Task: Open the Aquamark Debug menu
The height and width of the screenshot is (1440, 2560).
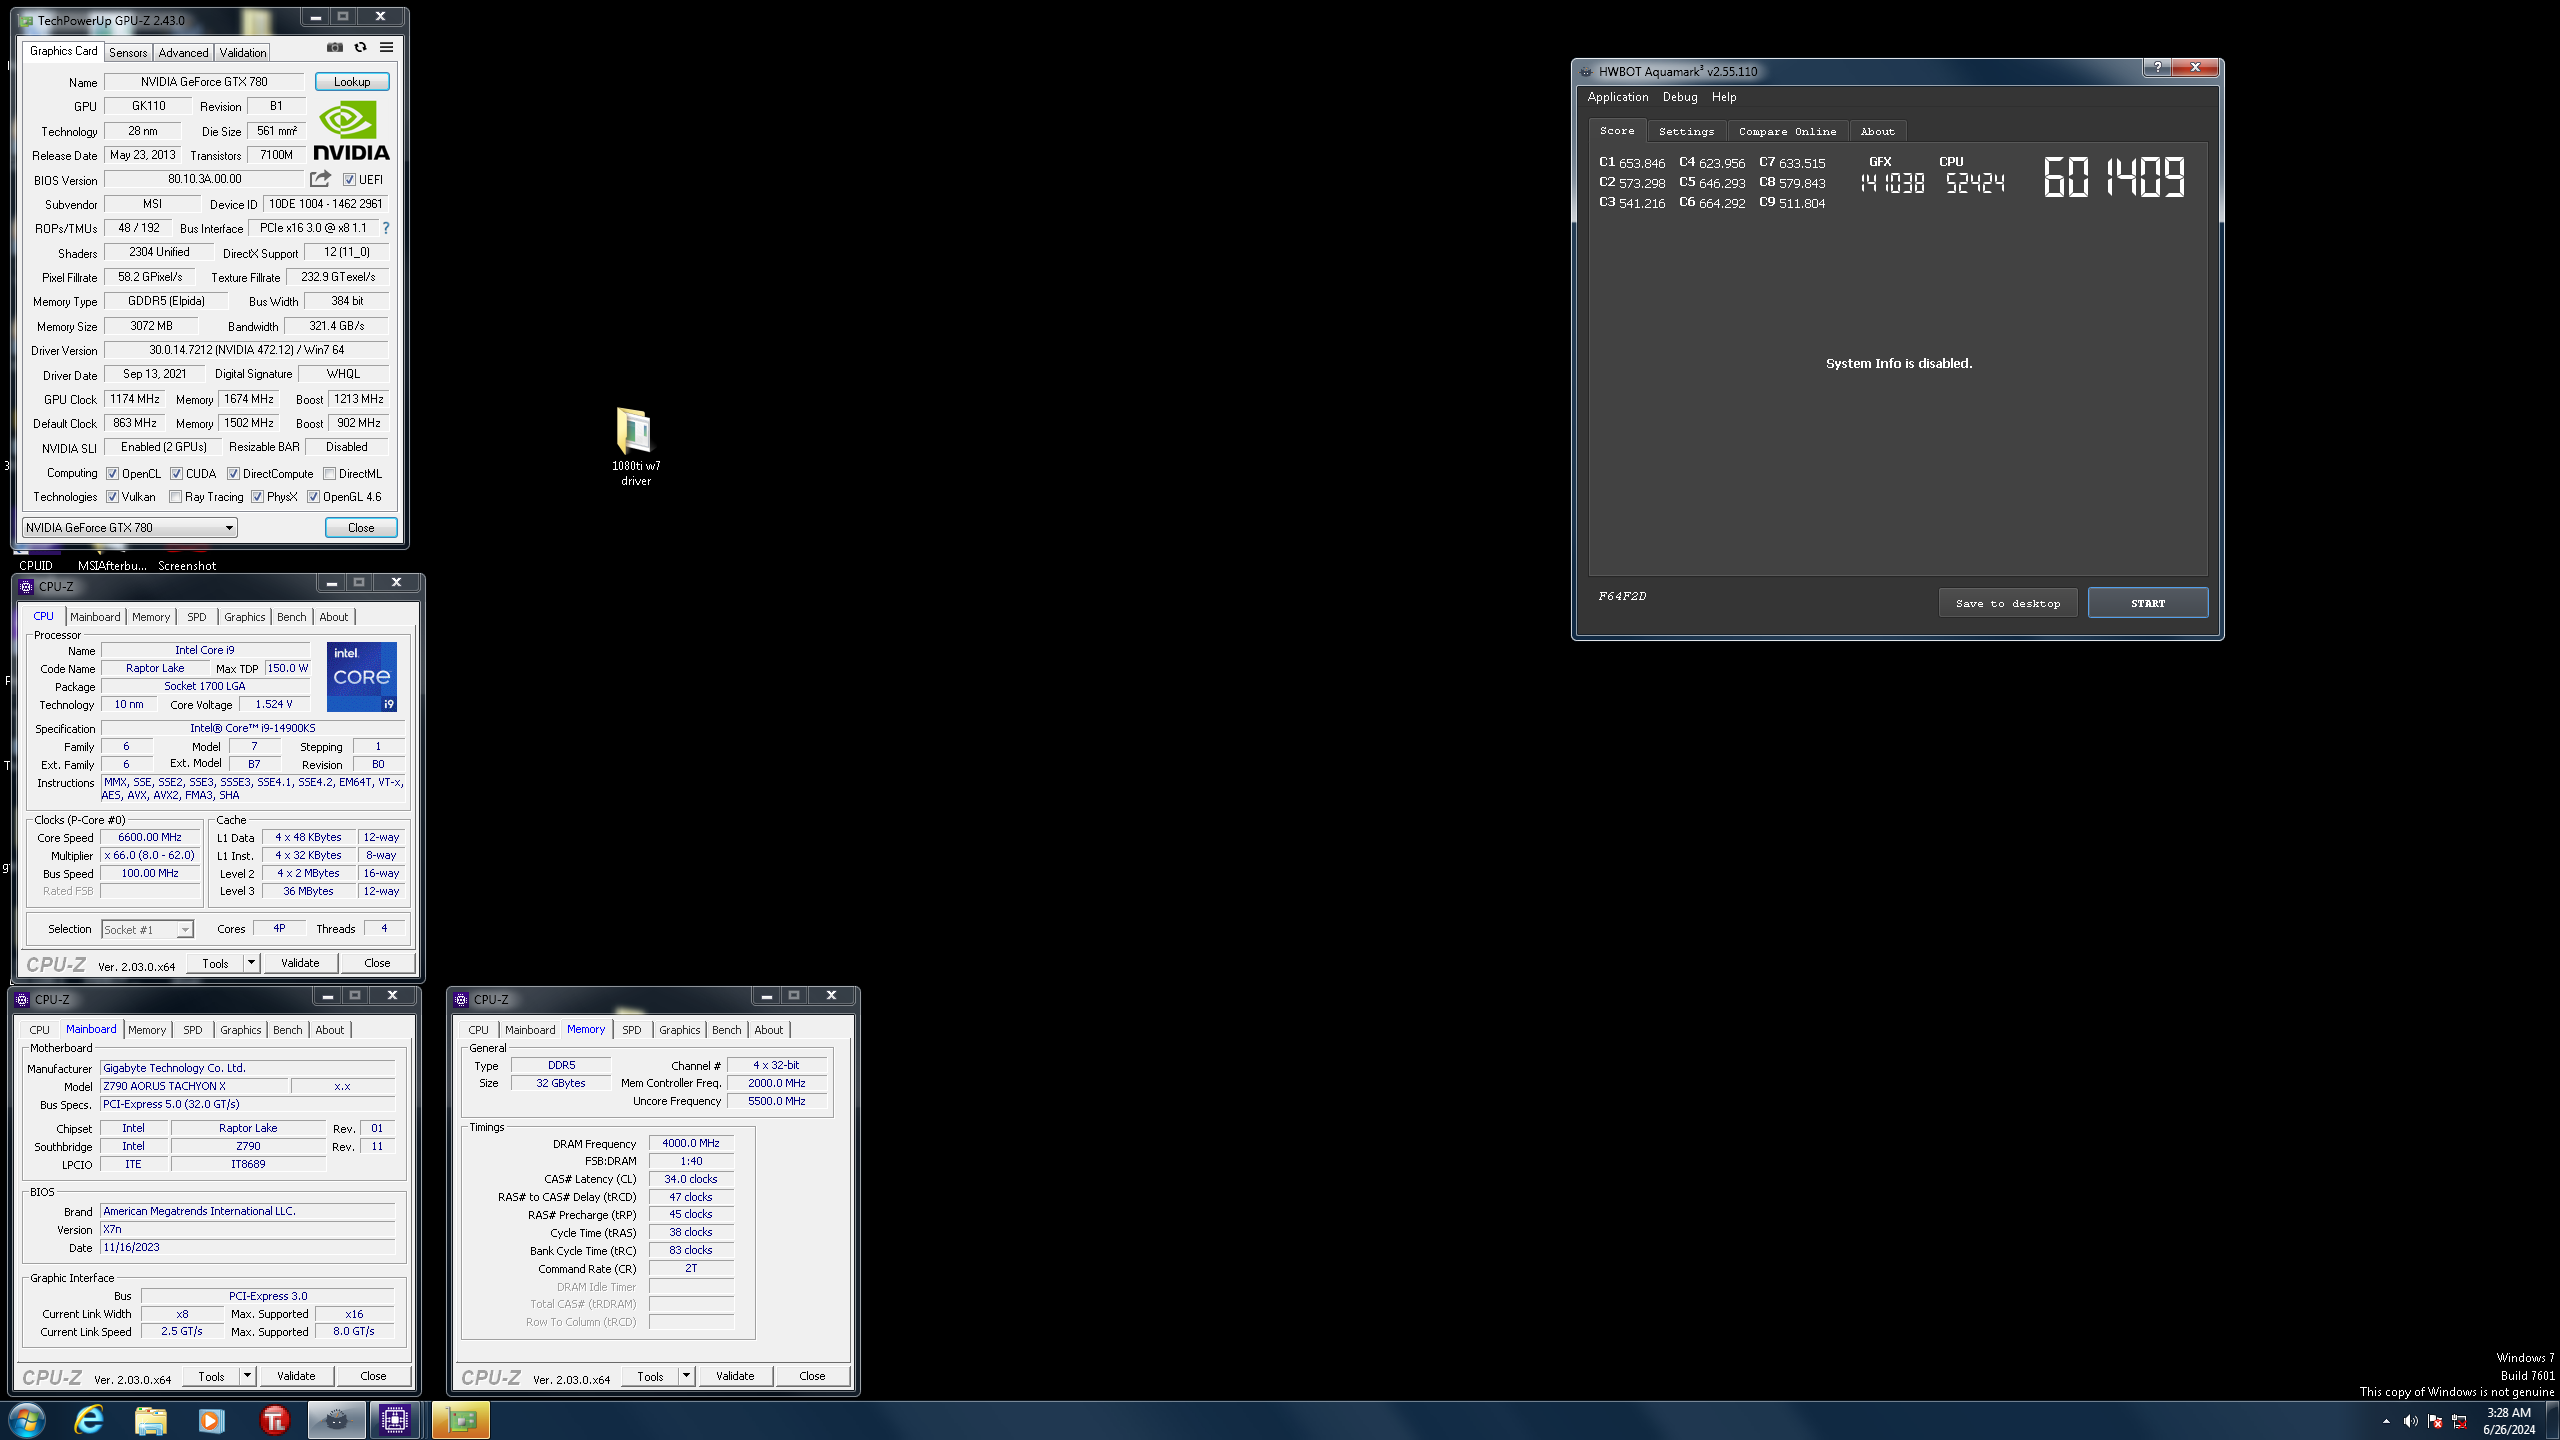Action: pyautogui.click(x=1680, y=97)
